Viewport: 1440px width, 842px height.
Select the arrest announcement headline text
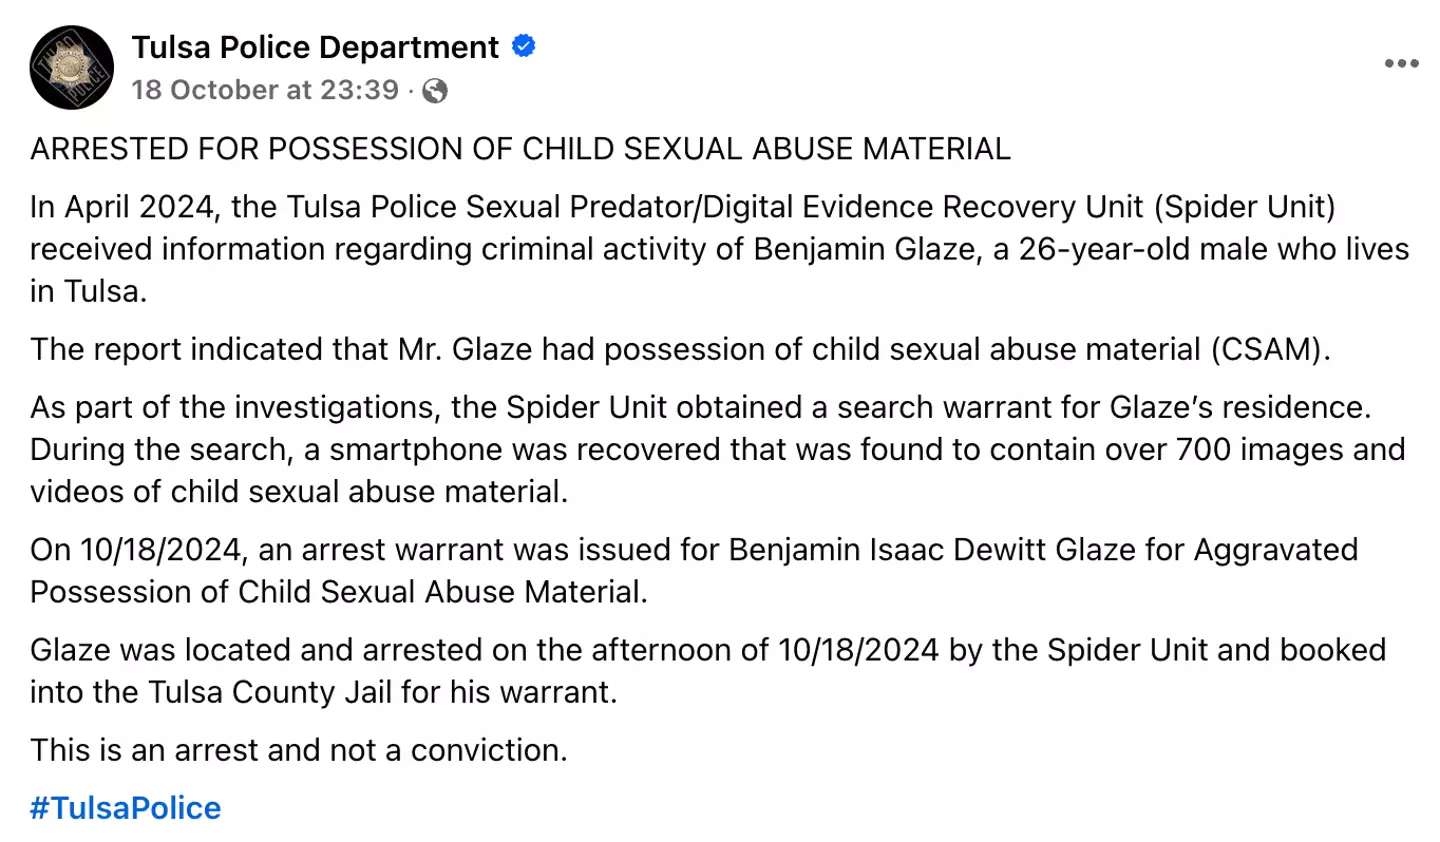pyautogui.click(x=520, y=148)
